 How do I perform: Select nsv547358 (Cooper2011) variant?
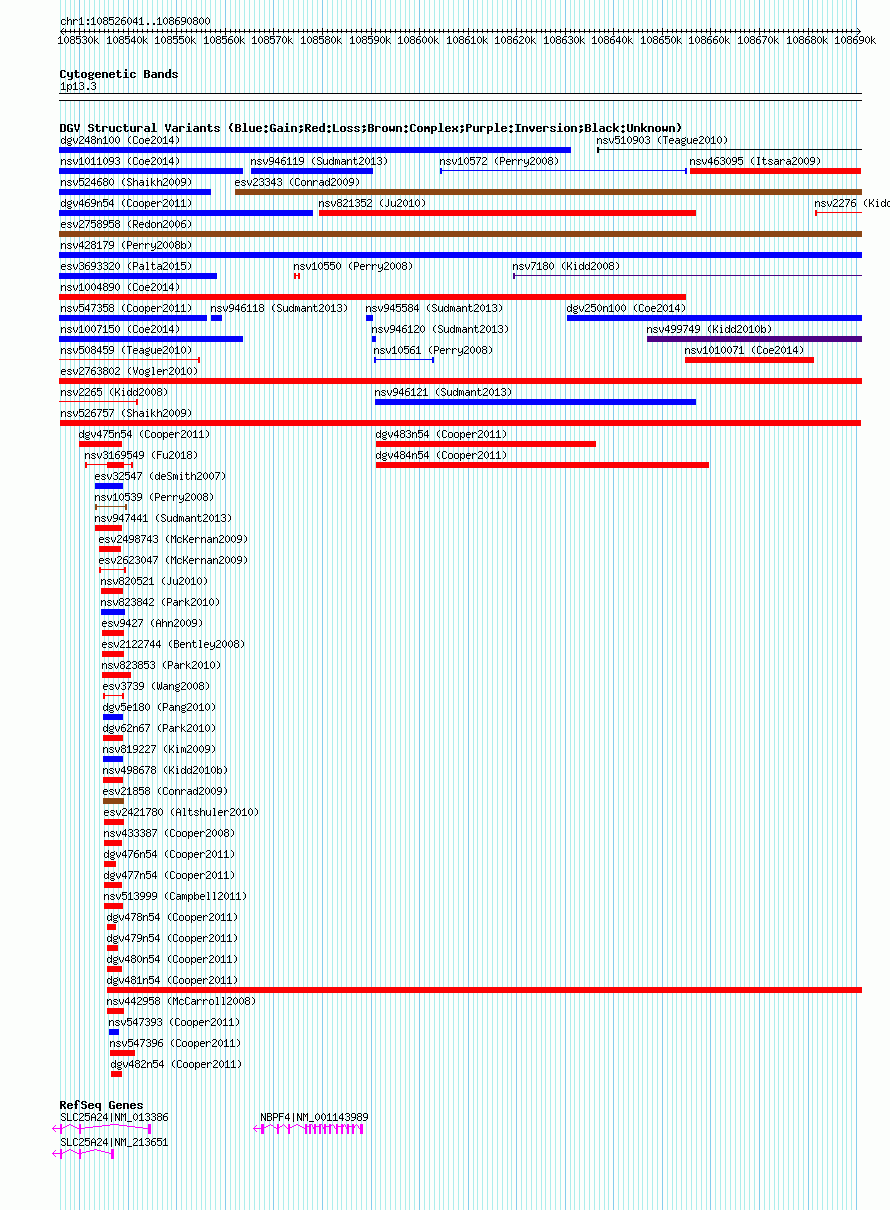click(125, 308)
